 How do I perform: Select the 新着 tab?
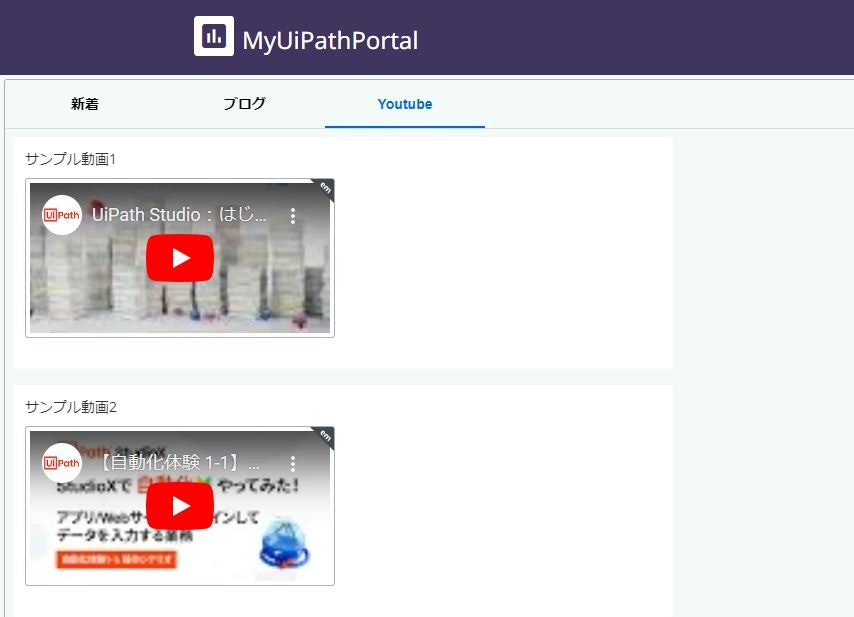pyautogui.click(x=83, y=103)
